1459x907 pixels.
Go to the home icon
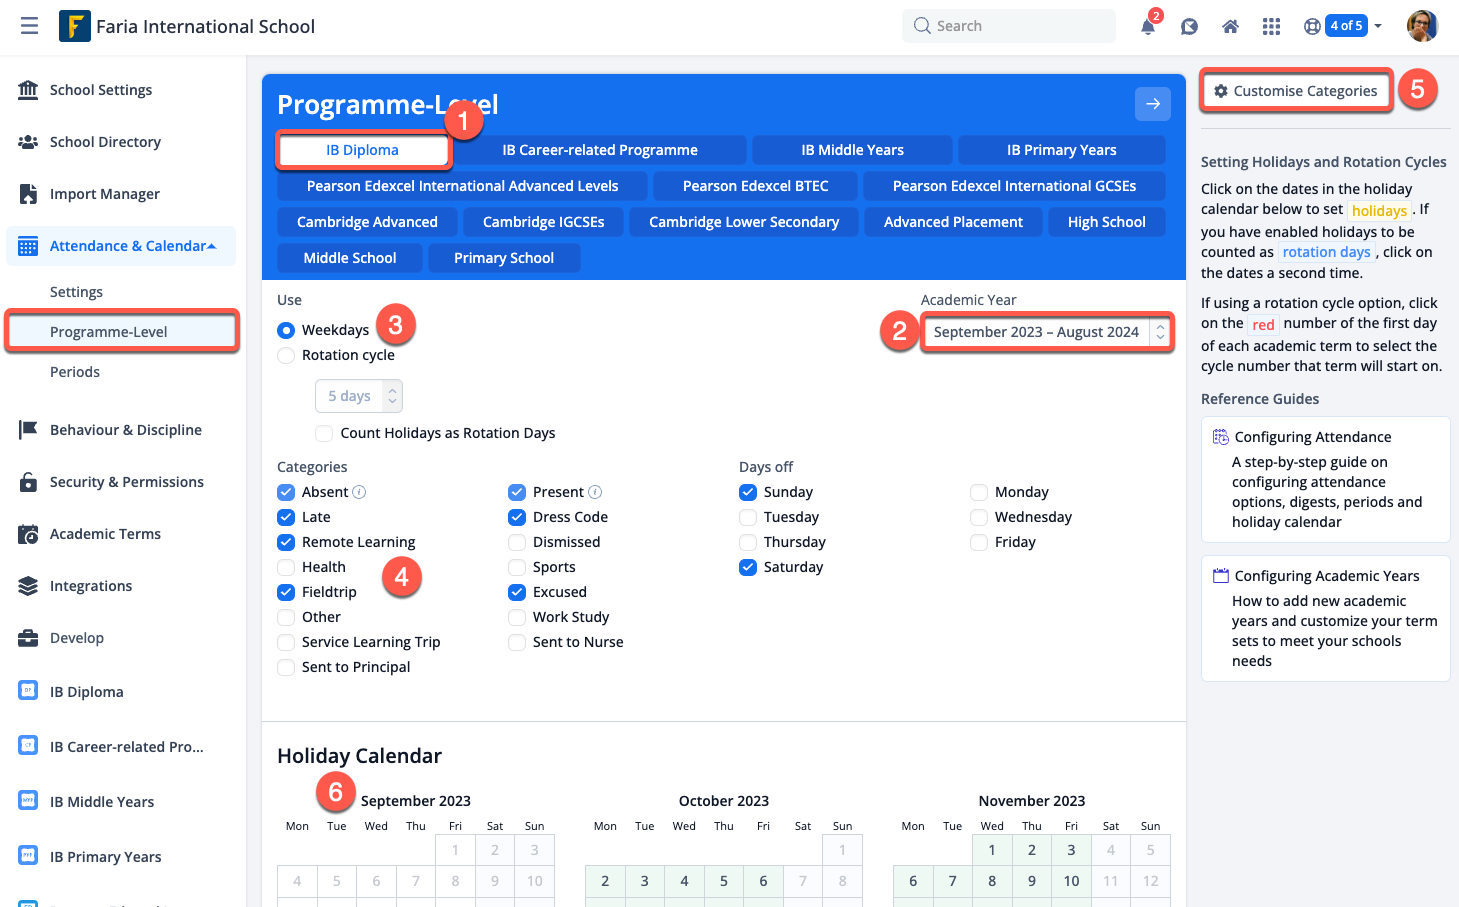tap(1230, 27)
